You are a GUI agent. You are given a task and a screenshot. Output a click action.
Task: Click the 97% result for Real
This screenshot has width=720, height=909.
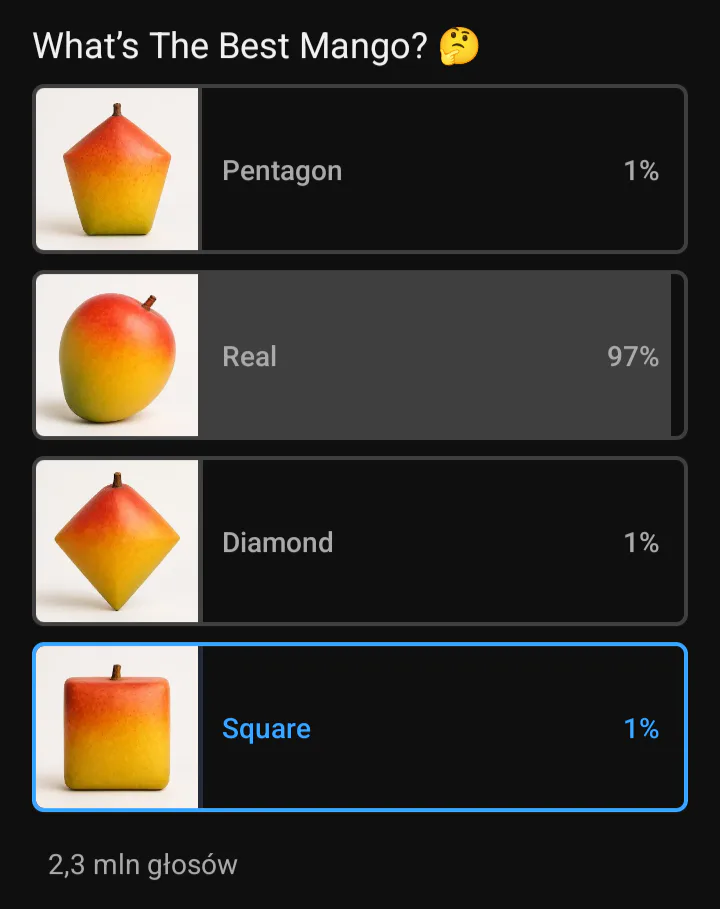click(x=633, y=357)
